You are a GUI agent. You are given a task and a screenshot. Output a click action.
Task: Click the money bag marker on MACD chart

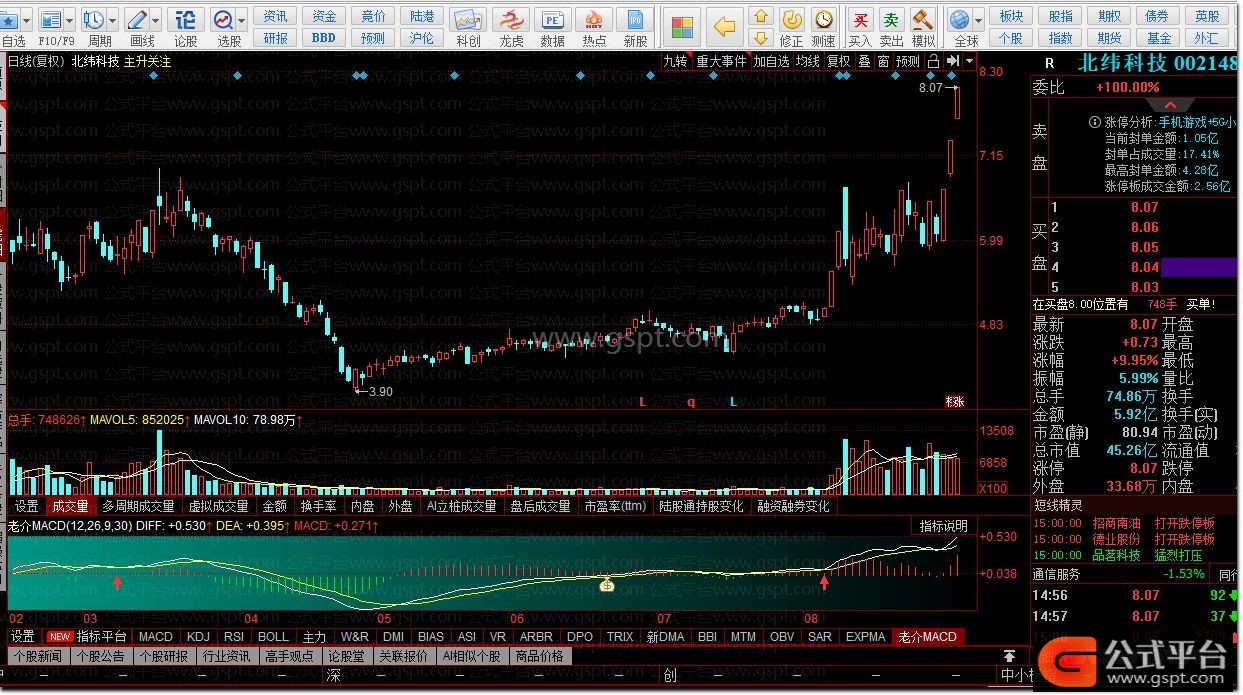(x=606, y=584)
